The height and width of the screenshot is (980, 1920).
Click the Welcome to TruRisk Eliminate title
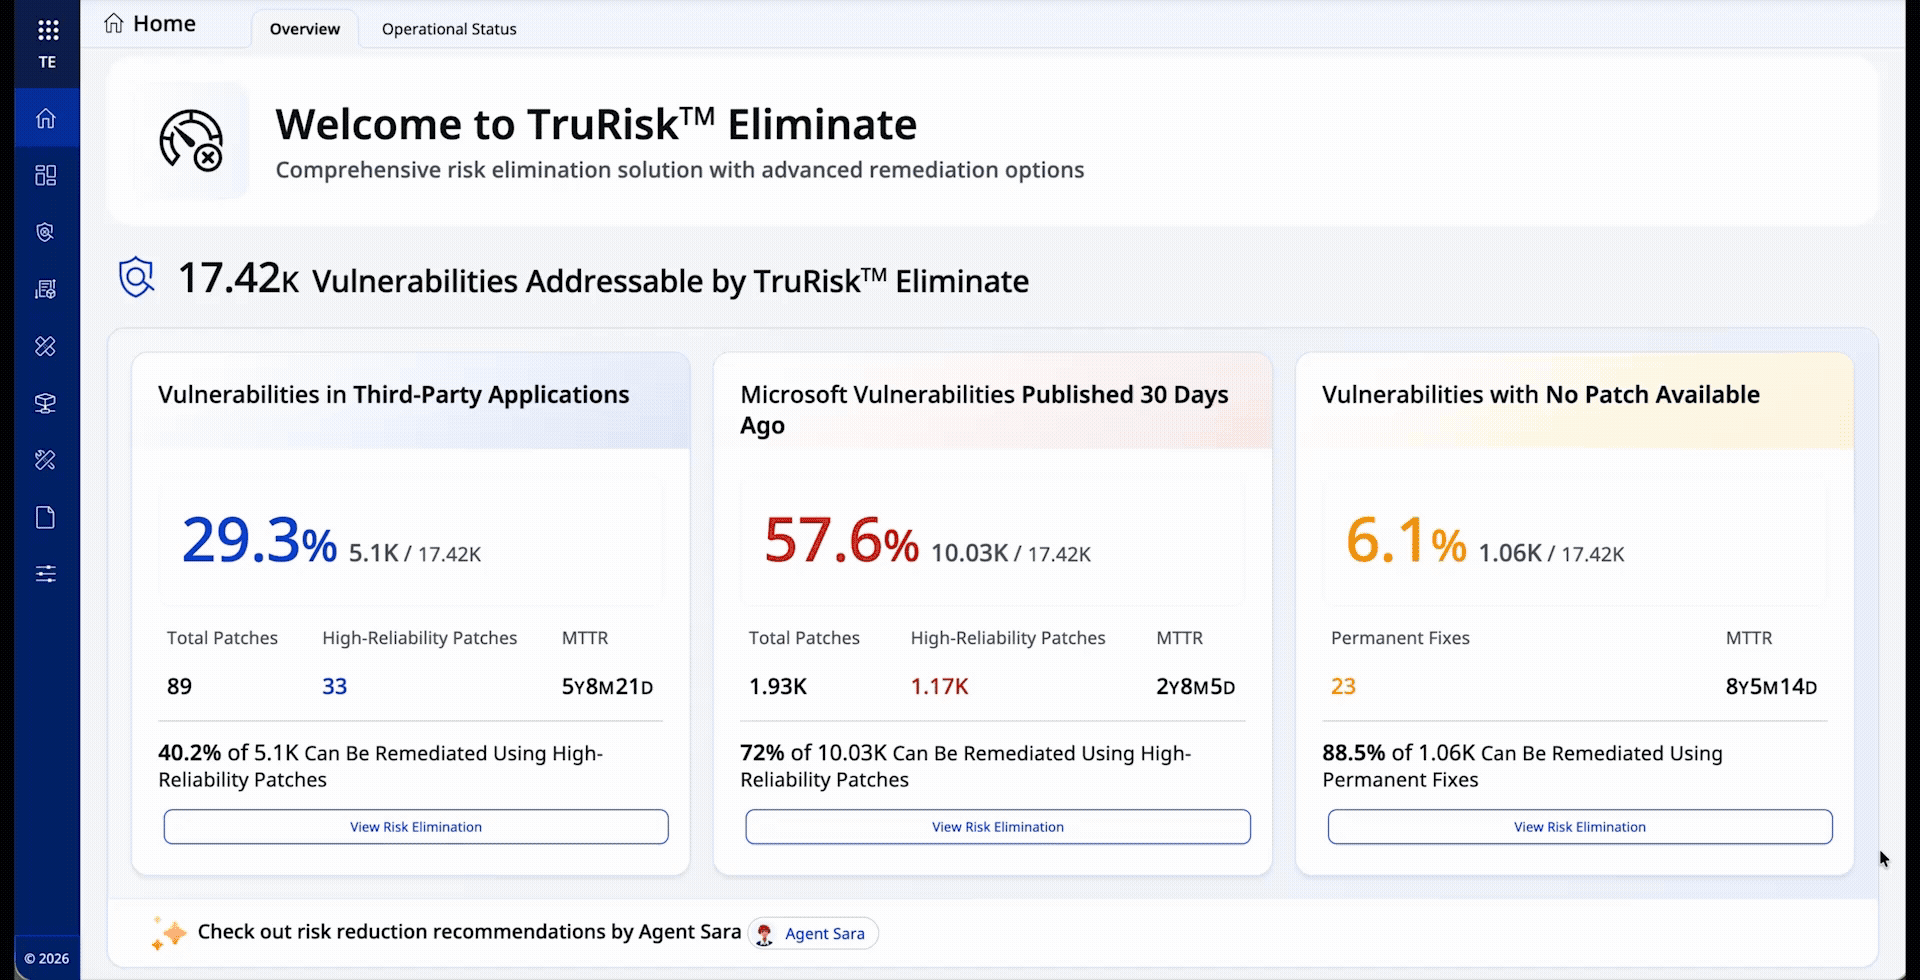coord(596,125)
